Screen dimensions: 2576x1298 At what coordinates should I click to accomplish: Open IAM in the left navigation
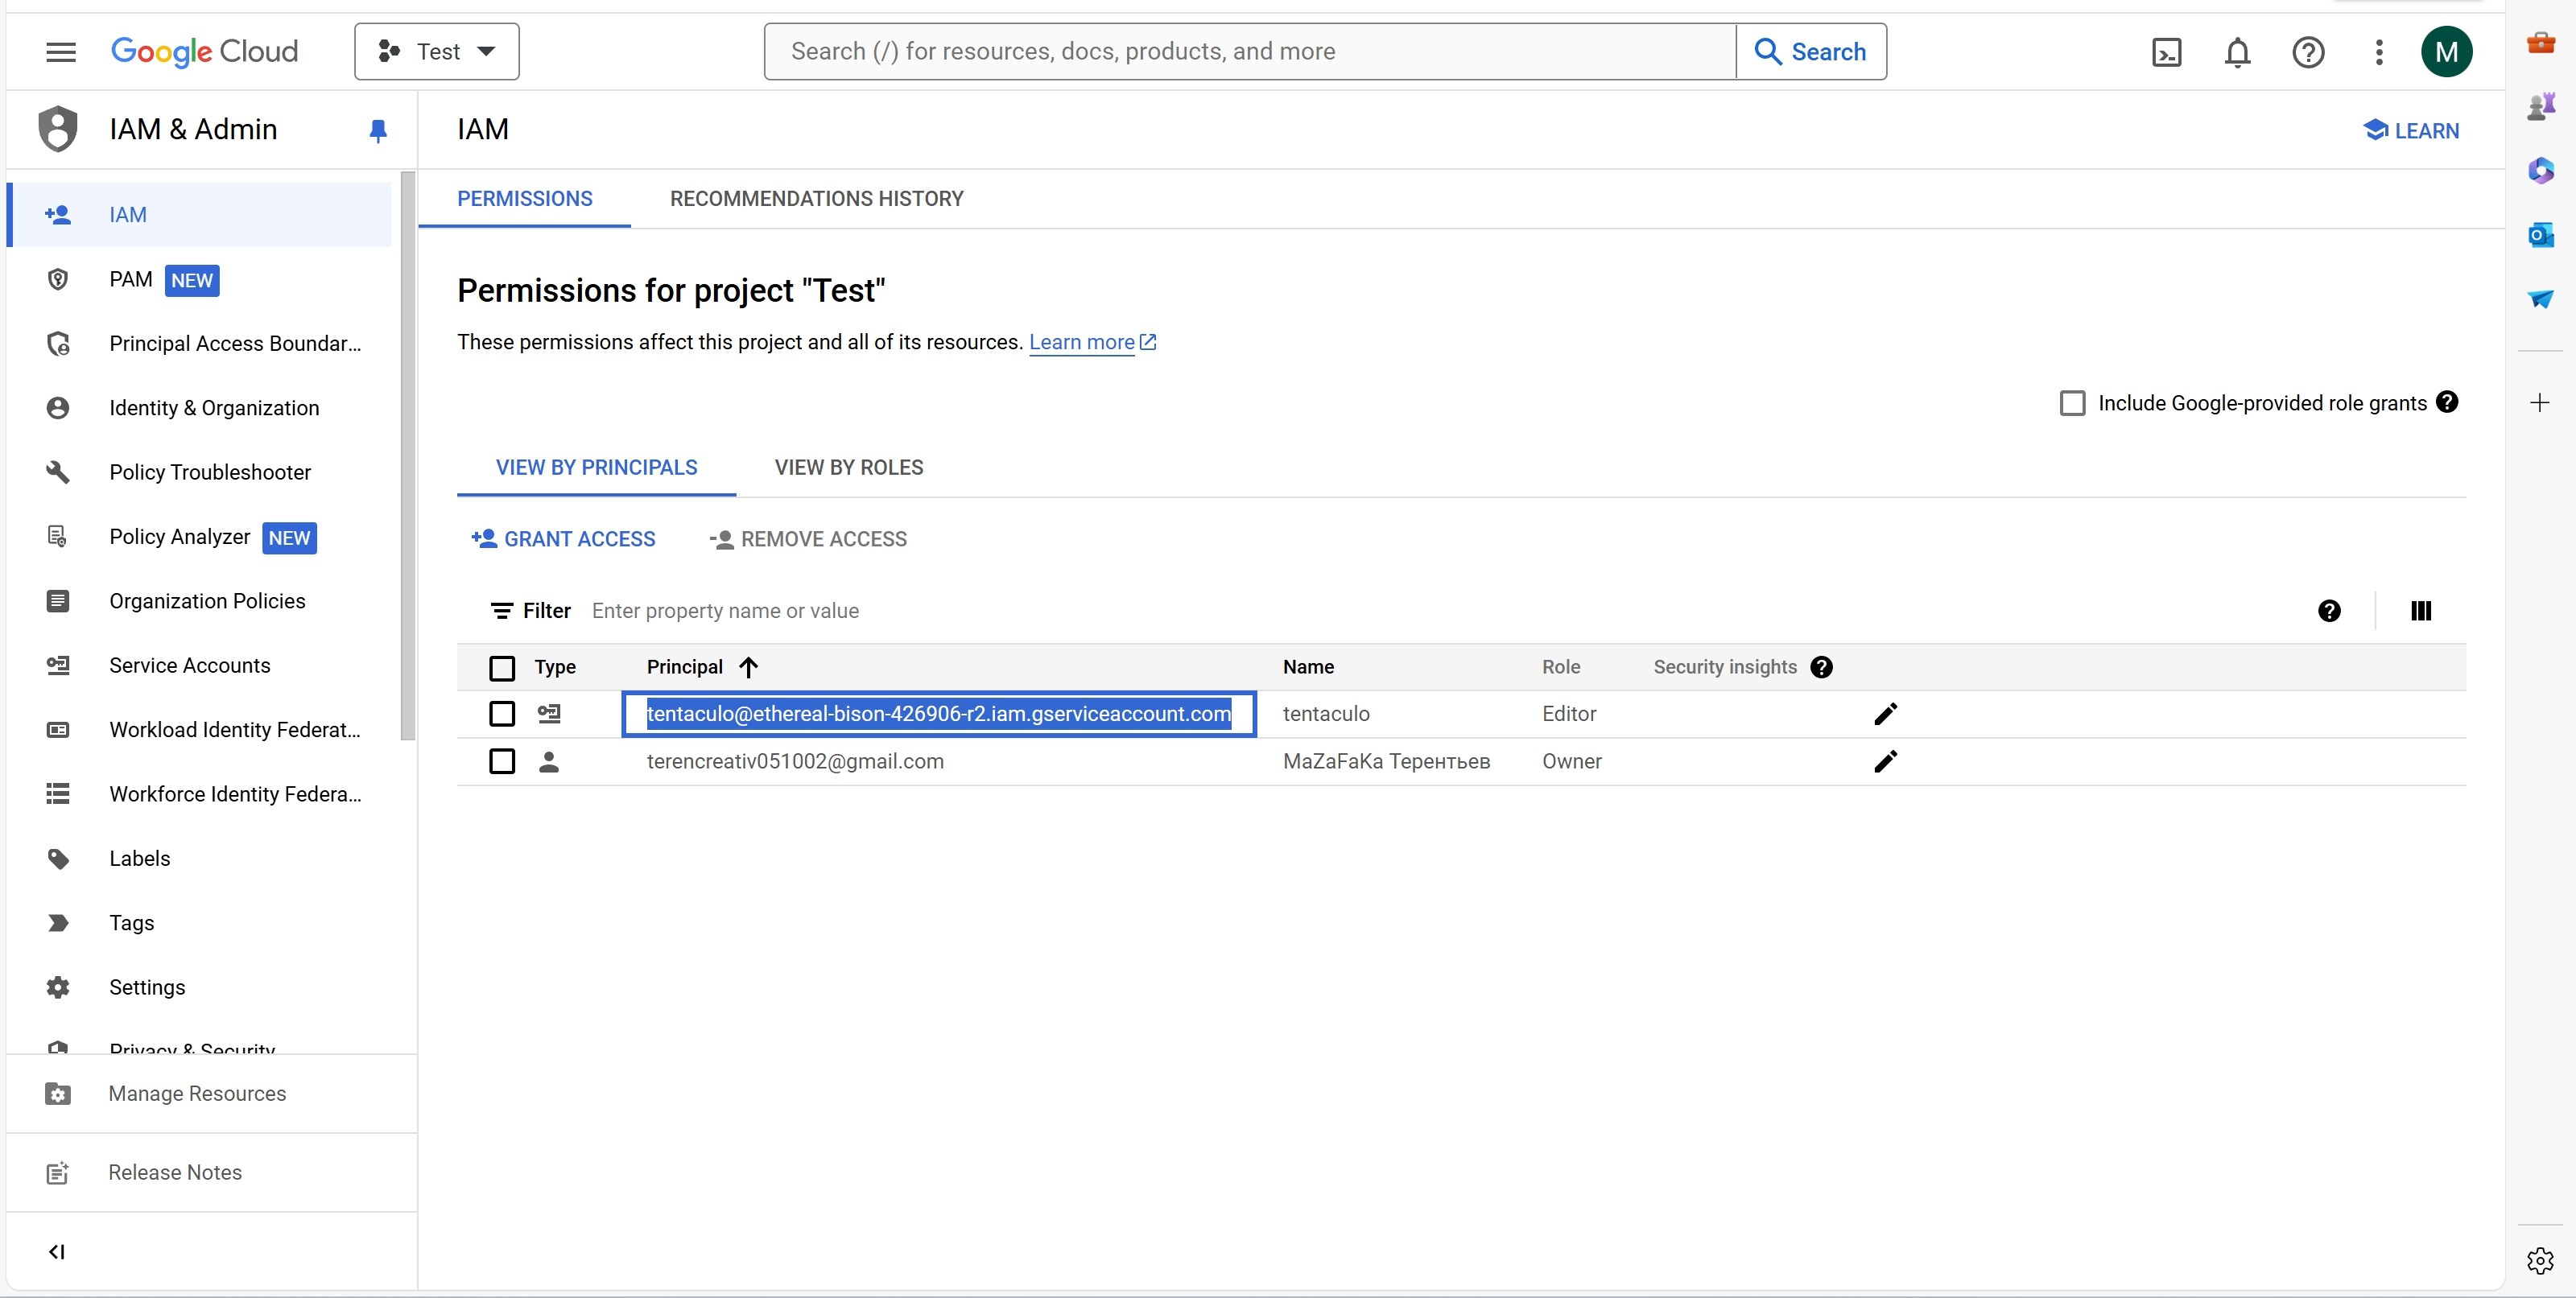pyautogui.click(x=200, y=215)
